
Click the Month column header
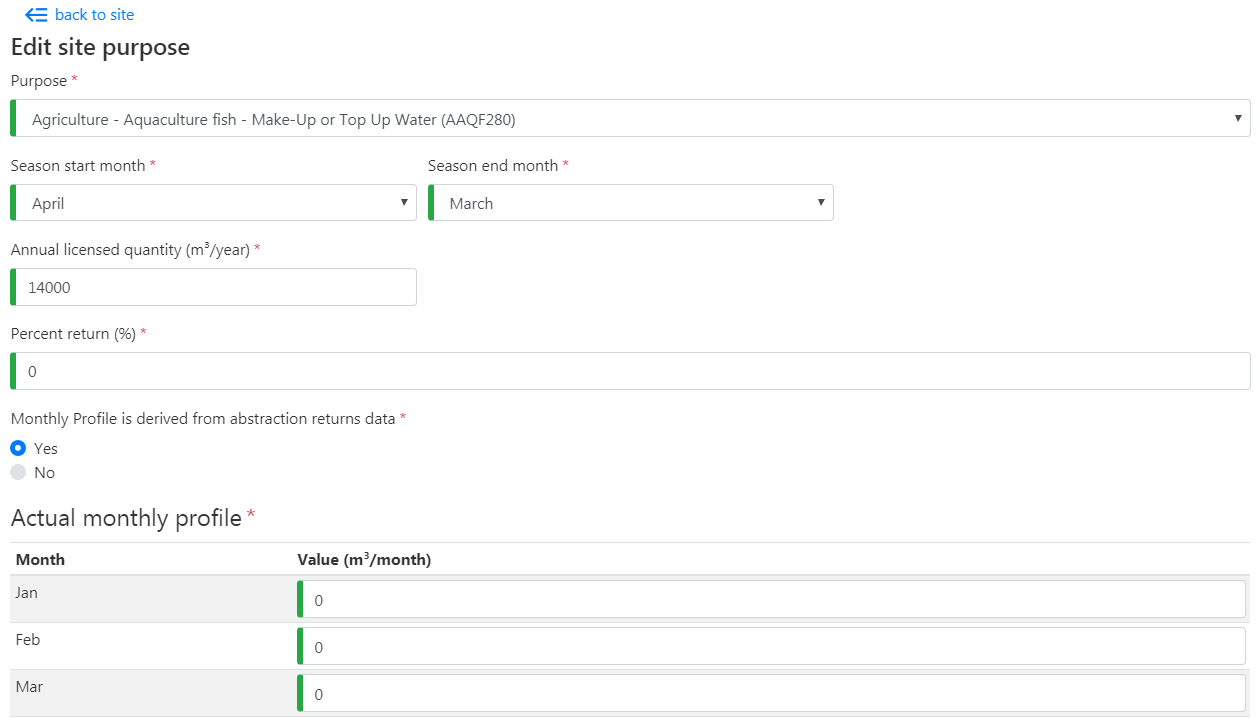tap(40, 560)
